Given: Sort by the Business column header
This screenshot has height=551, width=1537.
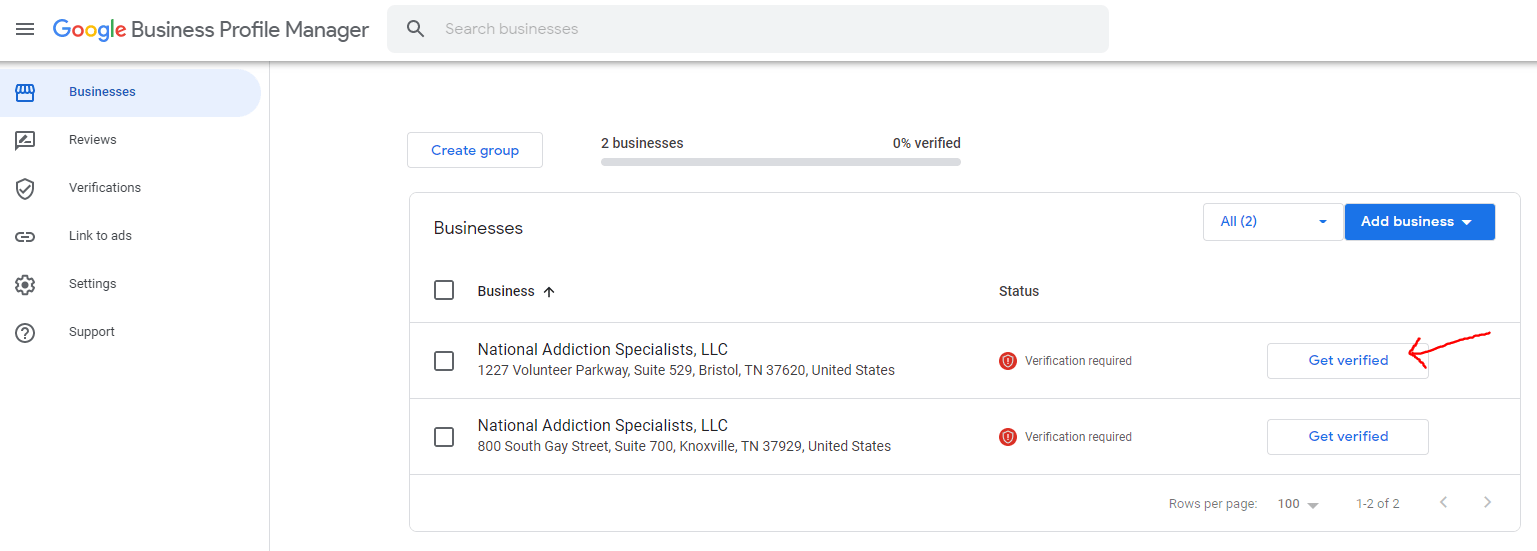Looking at the screenshot, I should 506,291.
